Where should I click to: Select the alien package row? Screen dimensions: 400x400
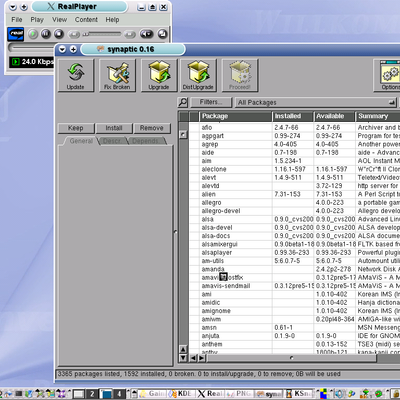click(294, 194)
